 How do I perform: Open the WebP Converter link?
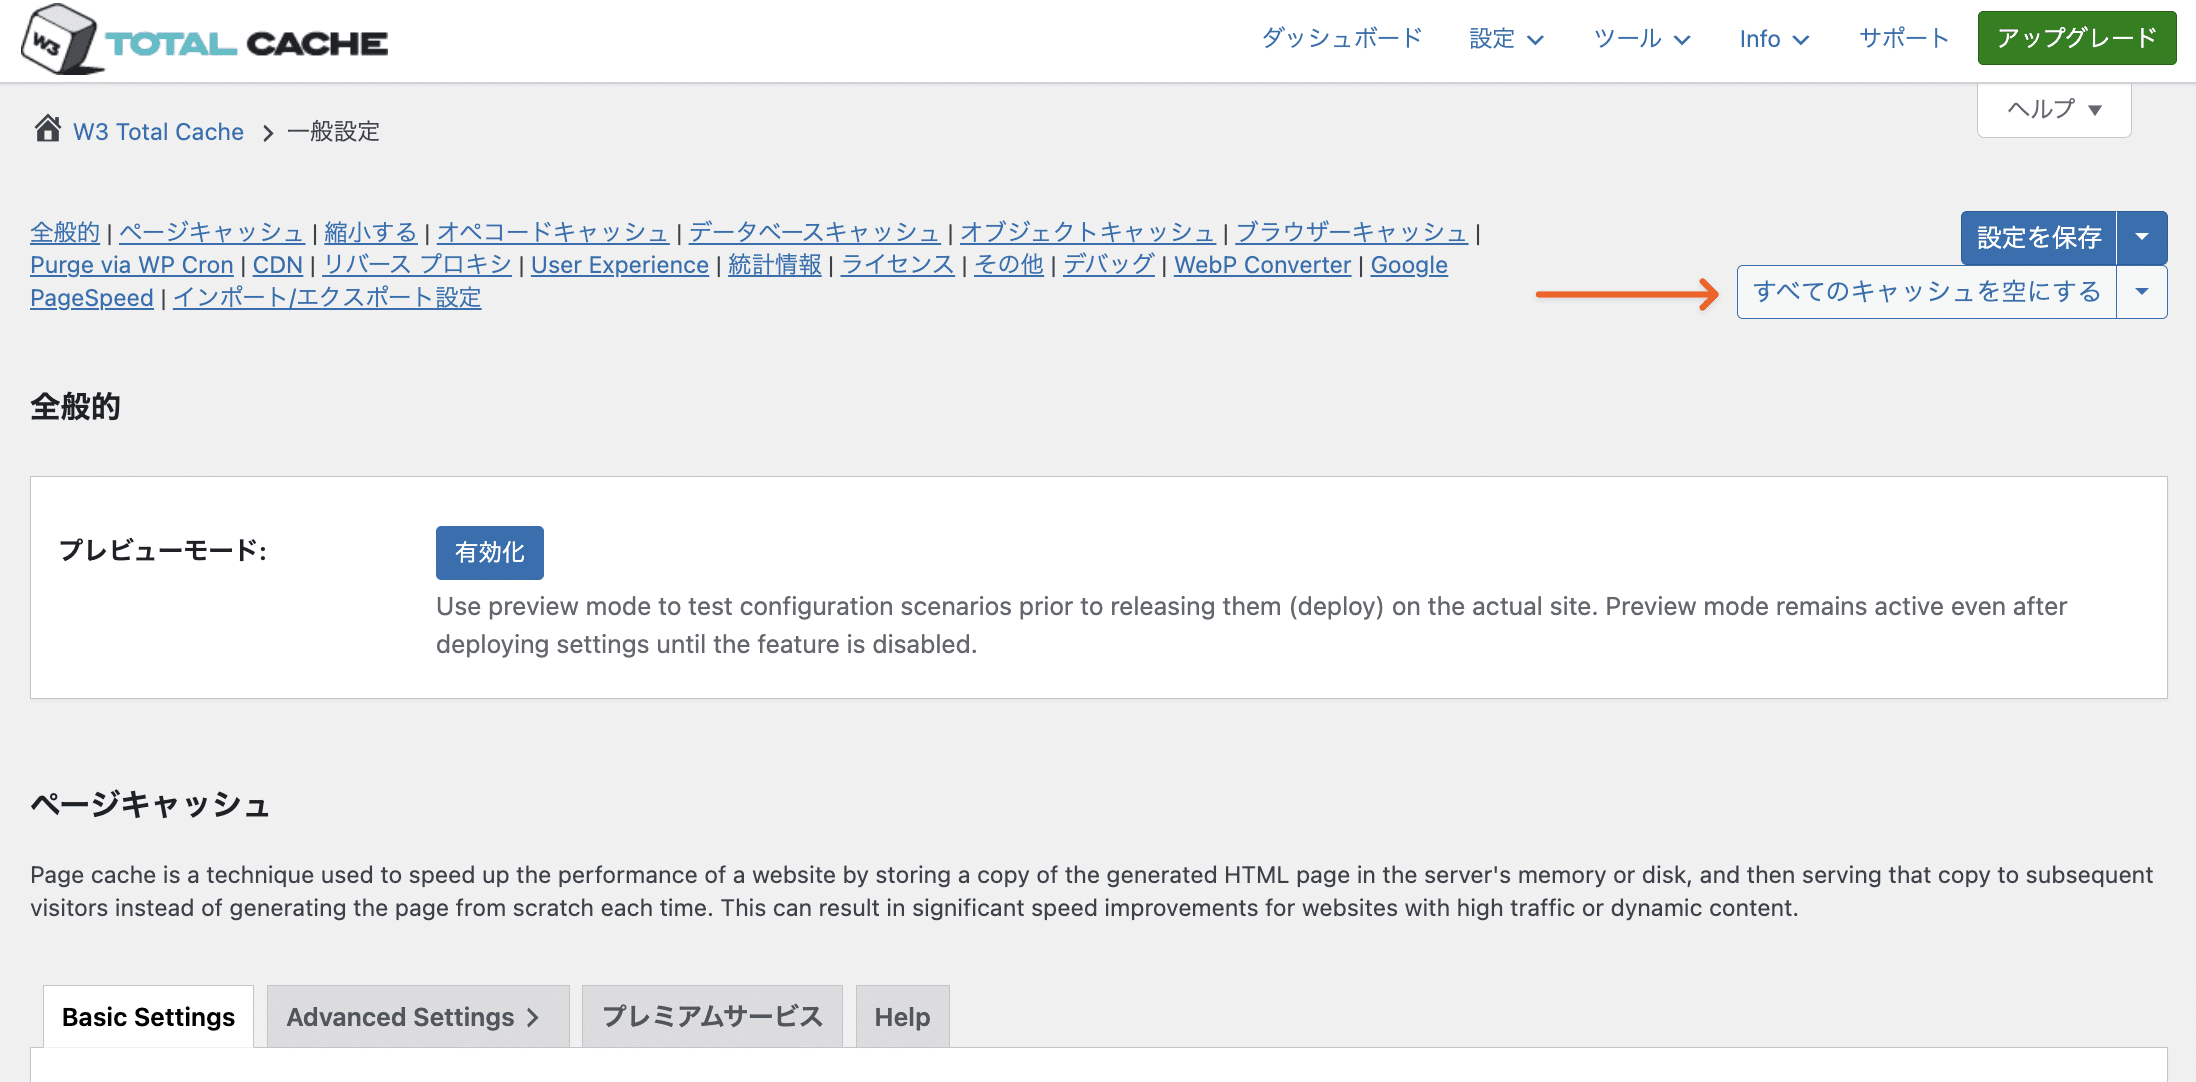1262,265
